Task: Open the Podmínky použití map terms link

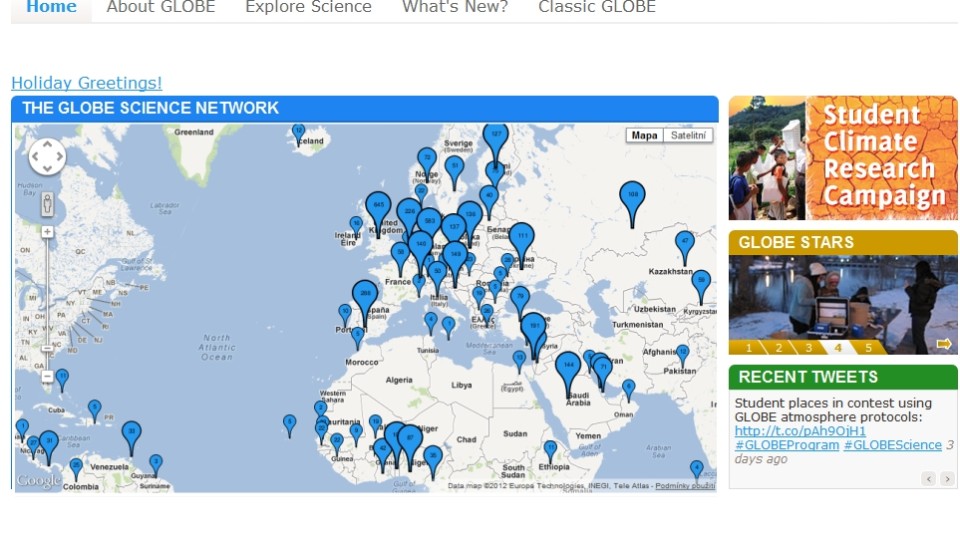Action: coord(684,486)
